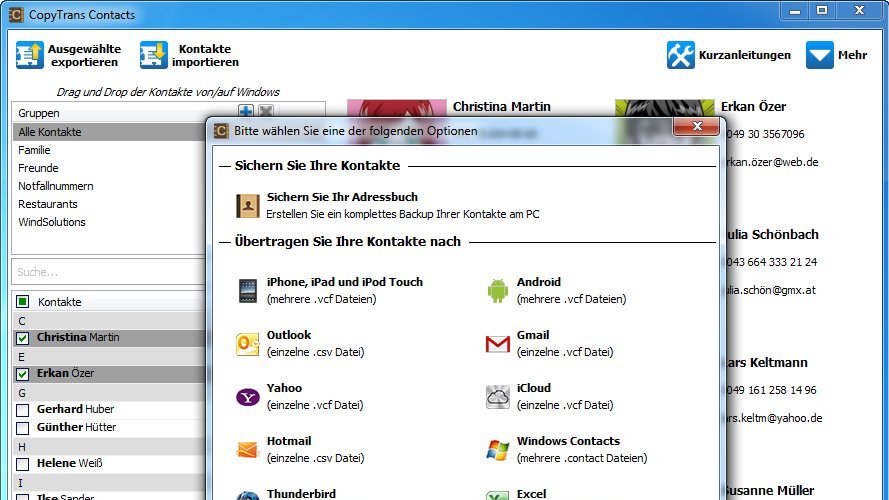
Task: Click the Kontakte importieren icon
Action: tap(154, 55)
